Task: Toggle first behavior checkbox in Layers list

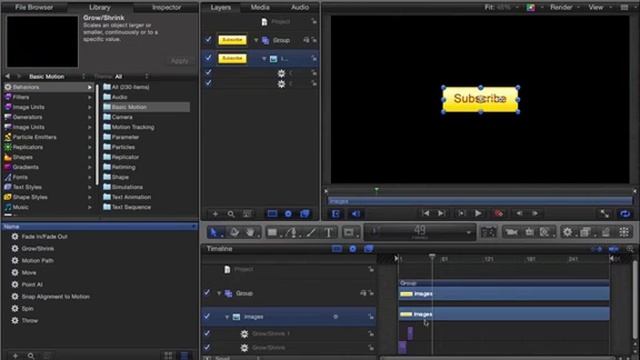Action: (x=208, y=73)
